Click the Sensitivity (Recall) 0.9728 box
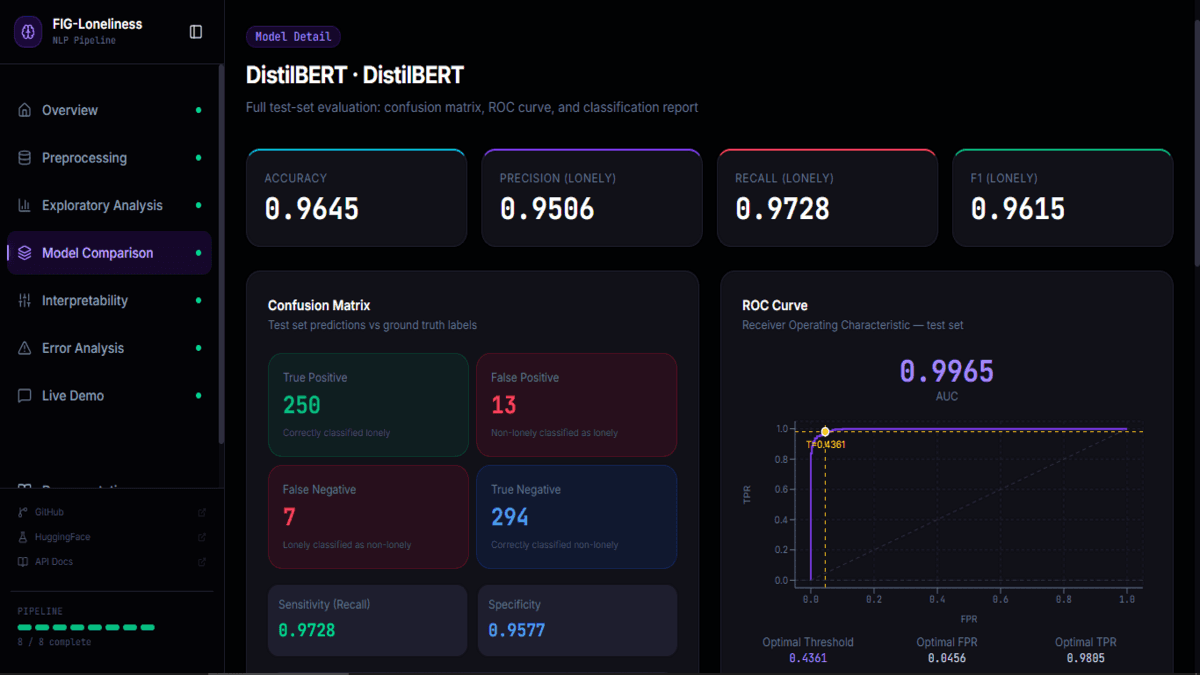 click(x=367, y=620)
